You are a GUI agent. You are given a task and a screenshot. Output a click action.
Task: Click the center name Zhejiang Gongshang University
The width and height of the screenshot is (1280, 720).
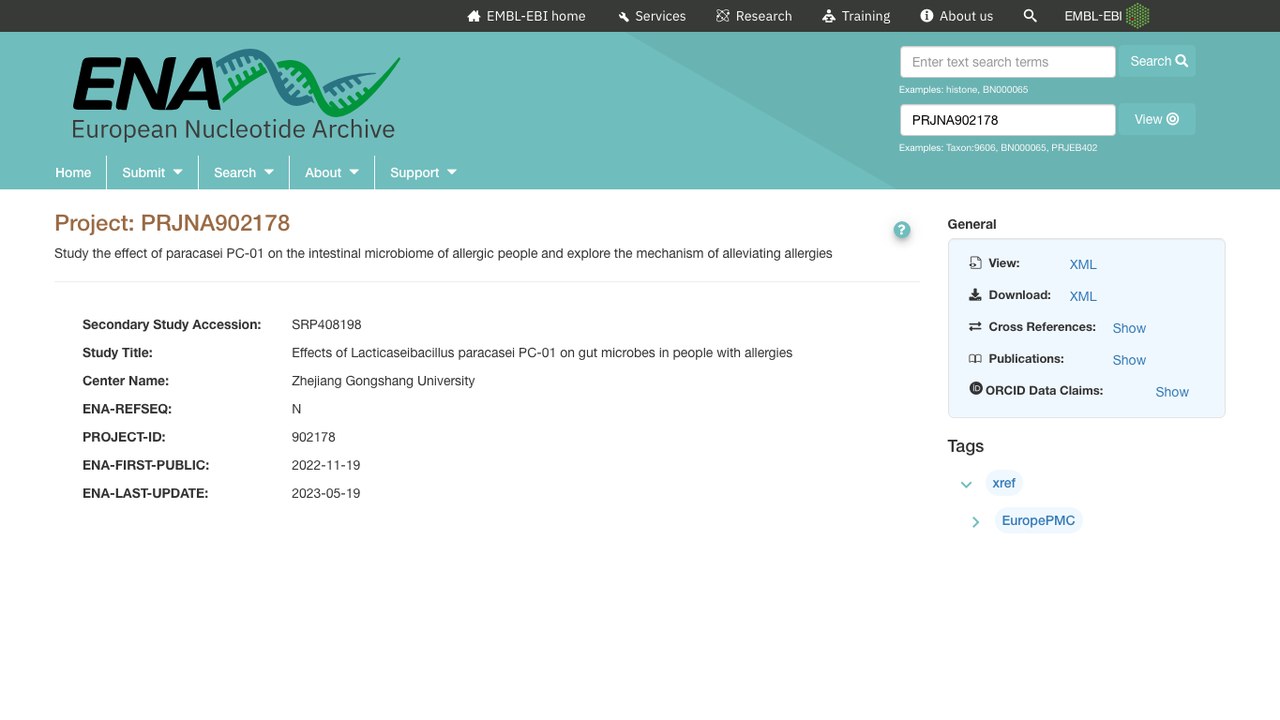383,380
